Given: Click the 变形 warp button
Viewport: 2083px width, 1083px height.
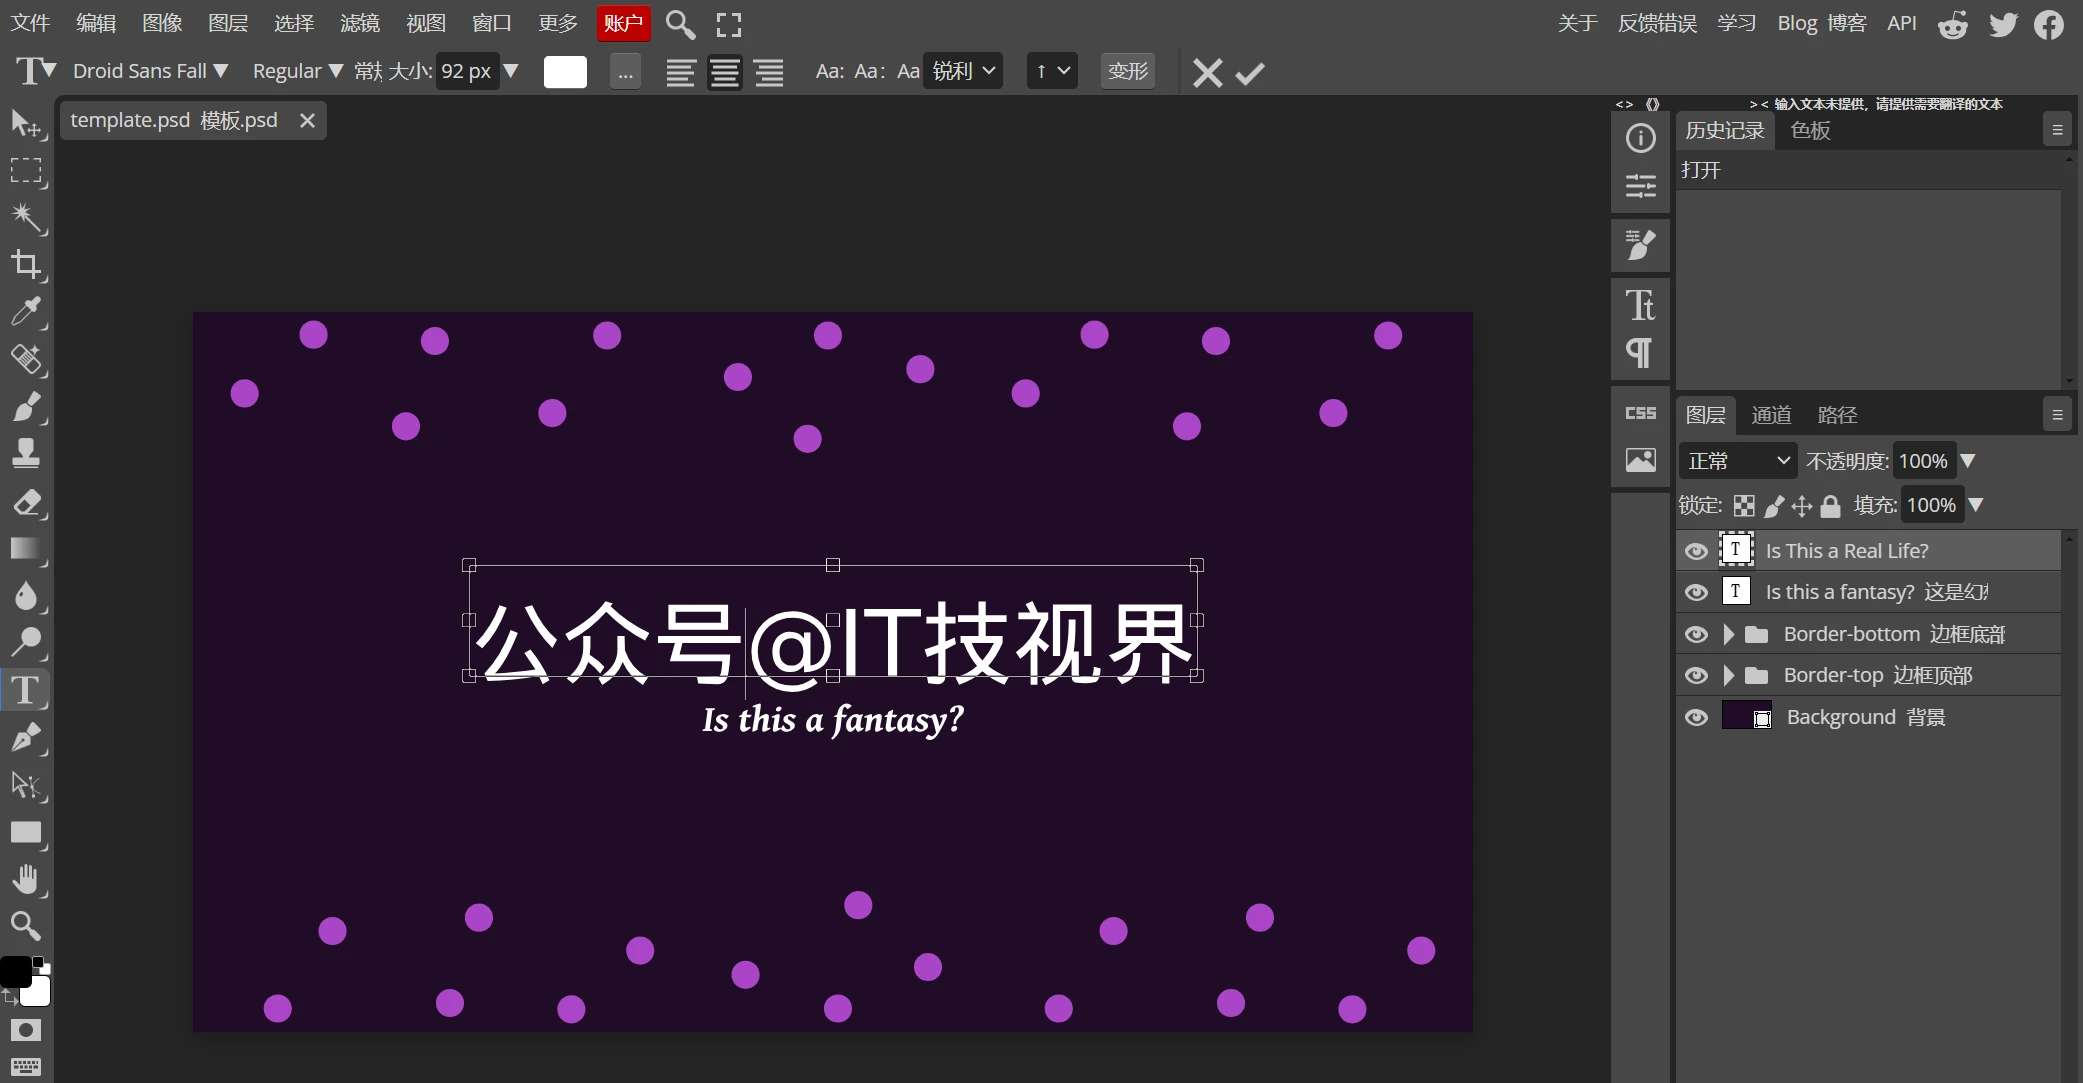Looking at the screenshot, I should (1128, 71).
